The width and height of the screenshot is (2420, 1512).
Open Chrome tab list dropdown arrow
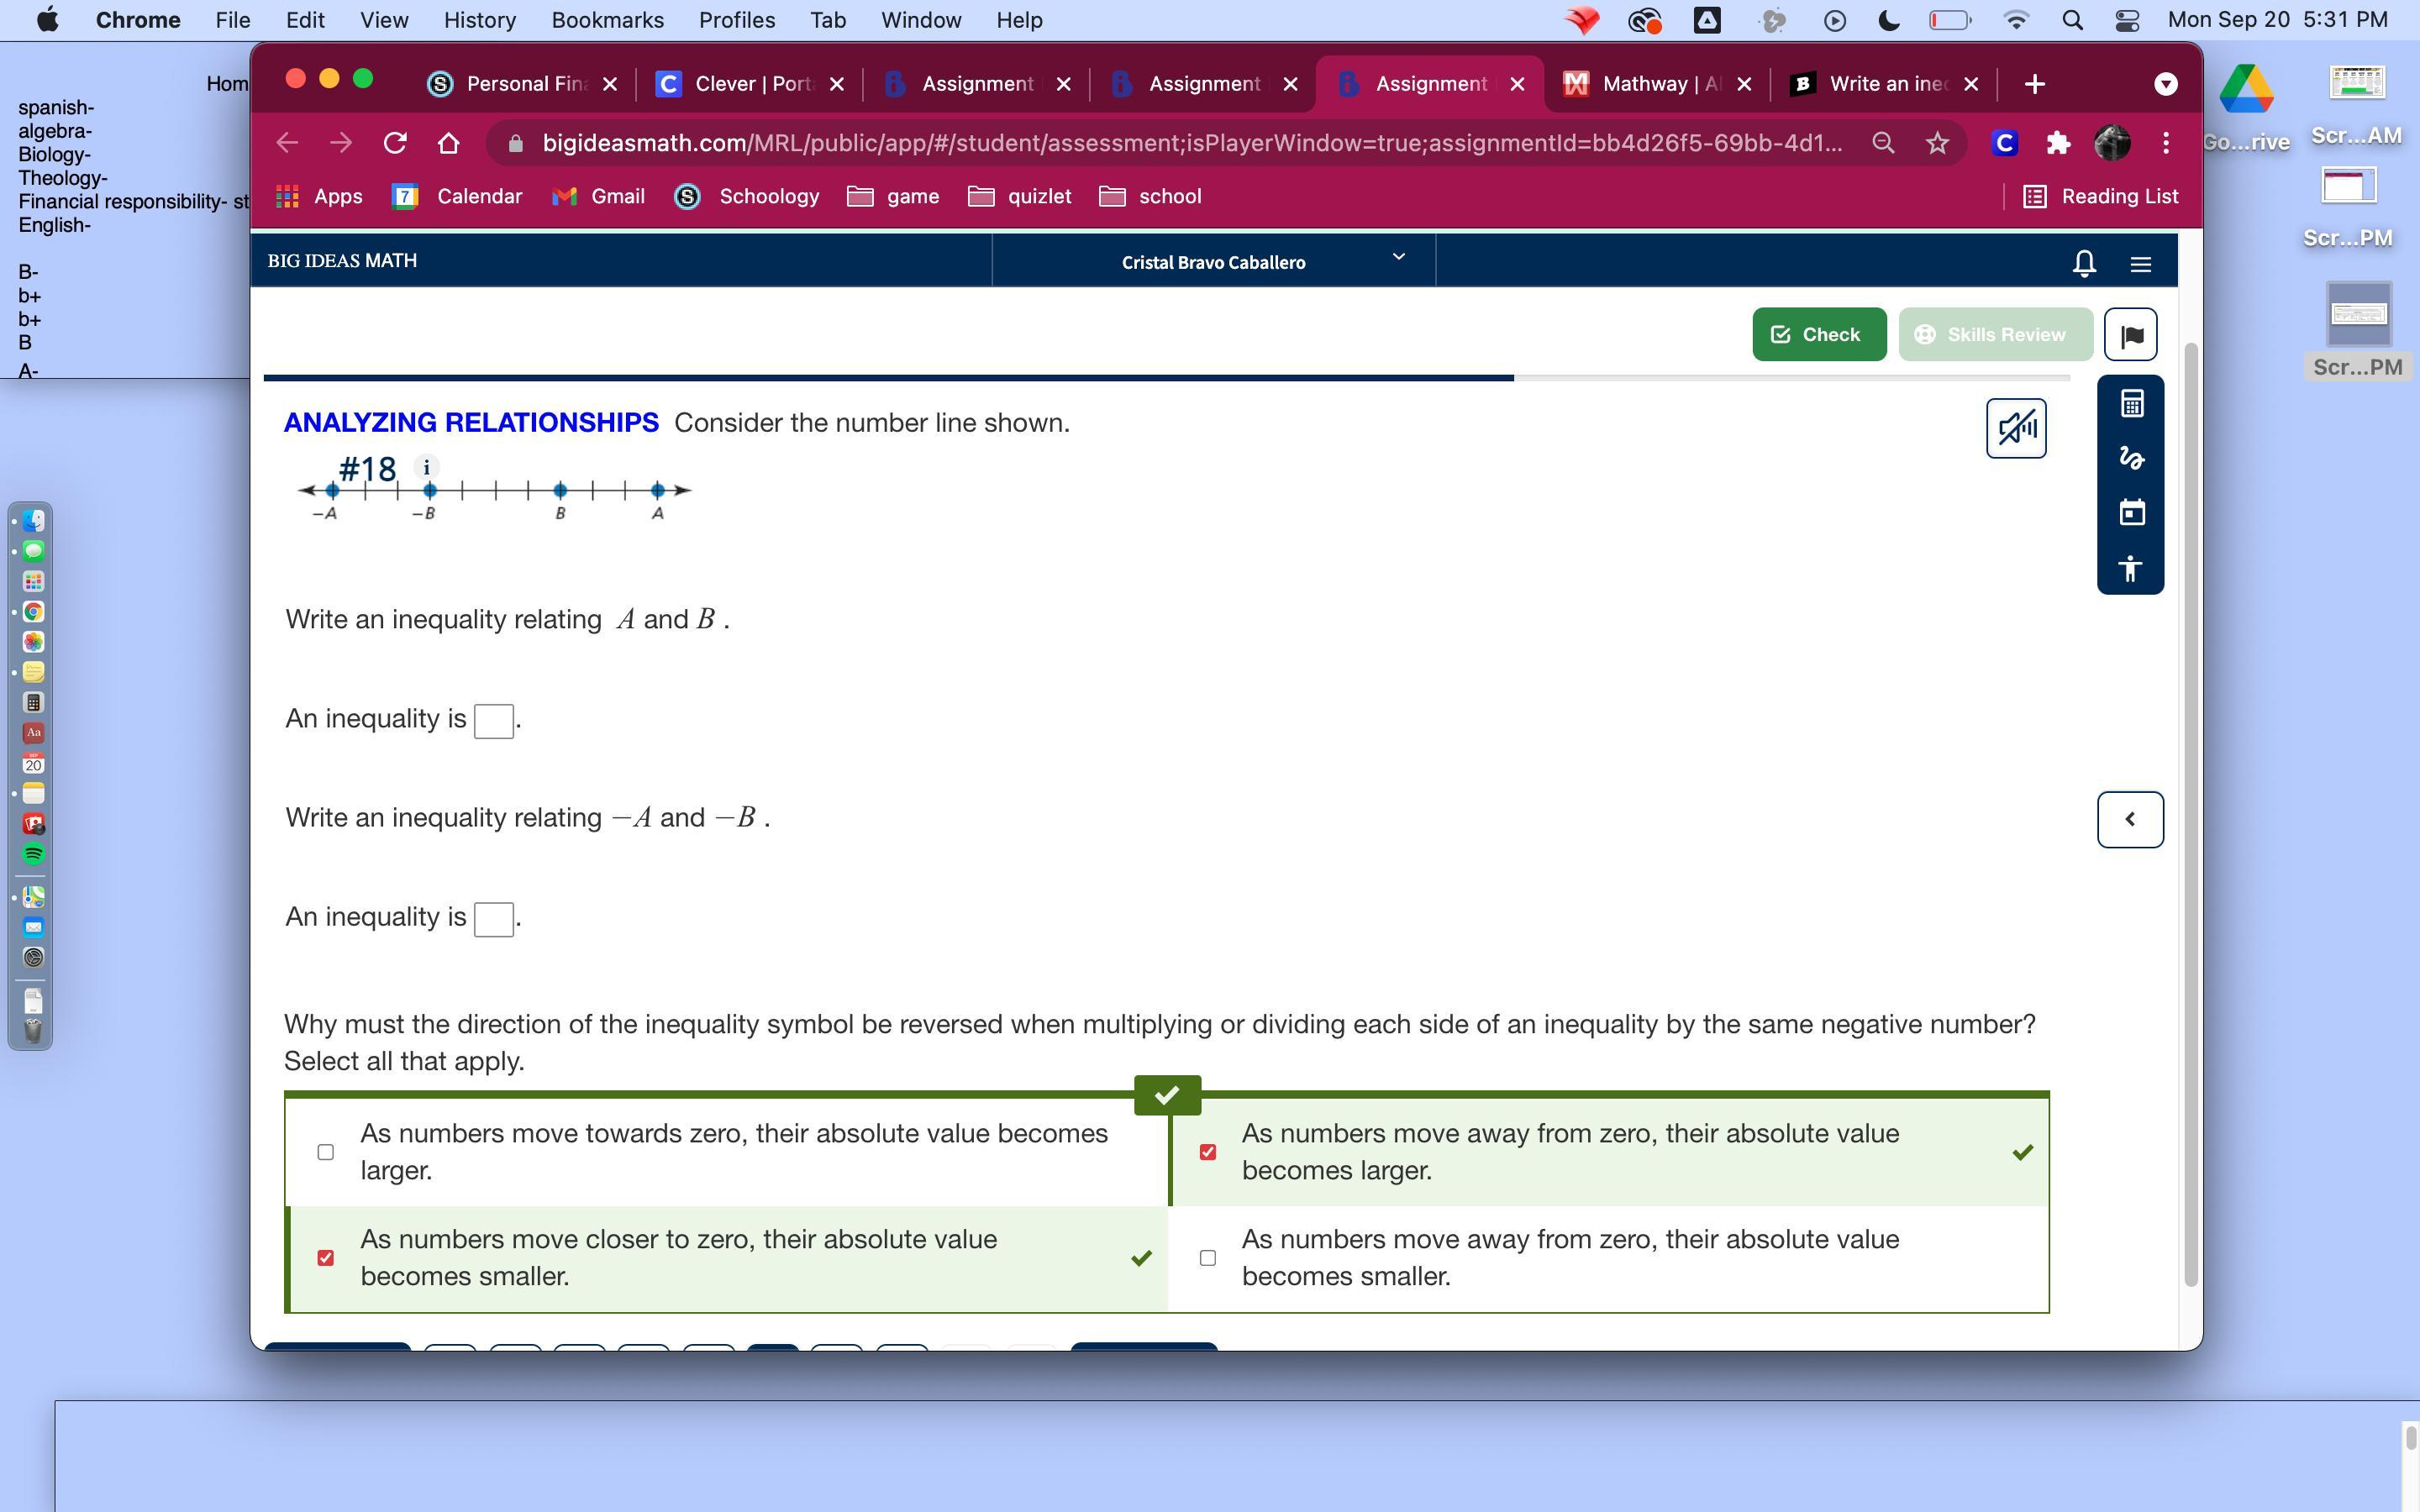click(2165, 85)
